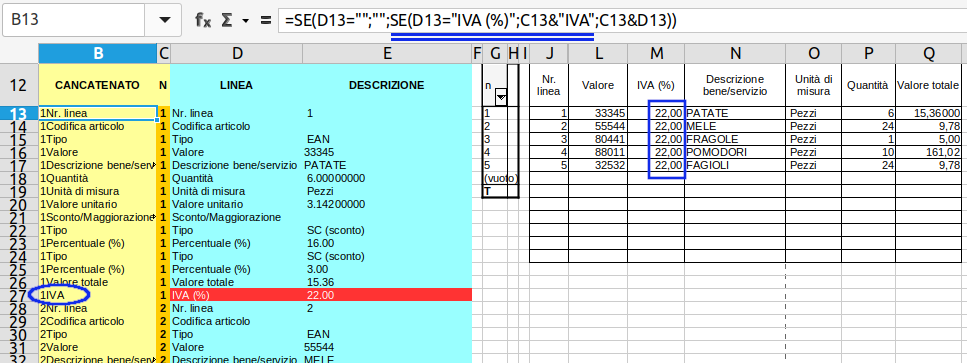Select the MELE cell in column N

click(x=735, y=126)
